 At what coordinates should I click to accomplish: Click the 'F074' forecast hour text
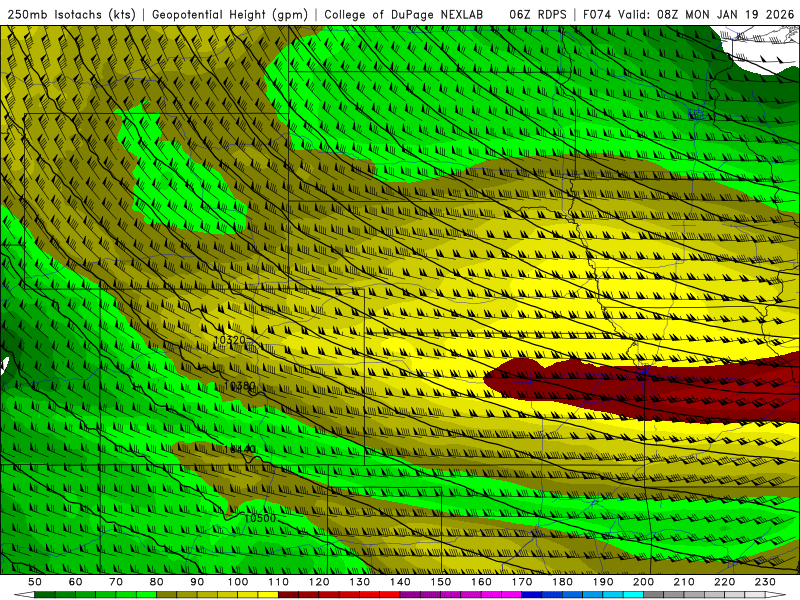[597, 15]
